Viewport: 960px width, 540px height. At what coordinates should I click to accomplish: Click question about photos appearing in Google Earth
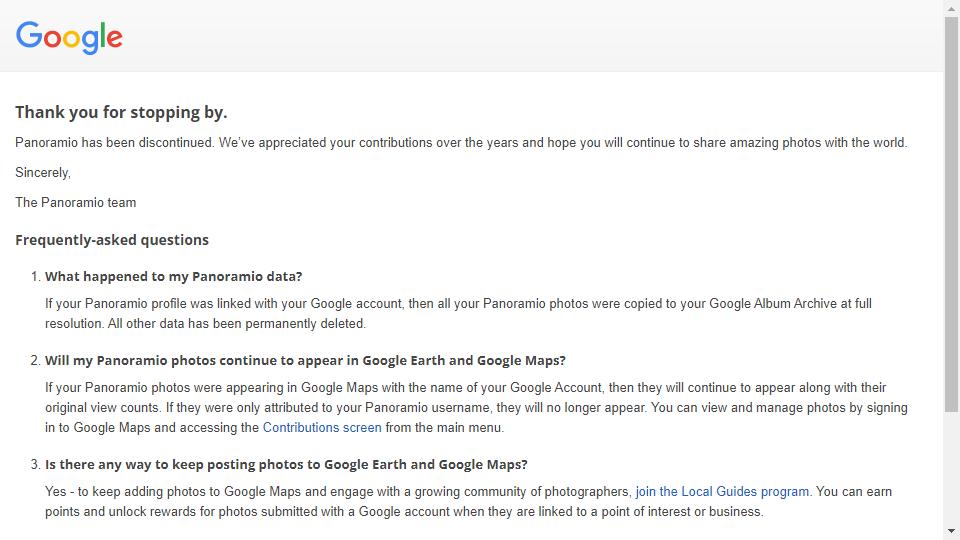click(306, 360)
